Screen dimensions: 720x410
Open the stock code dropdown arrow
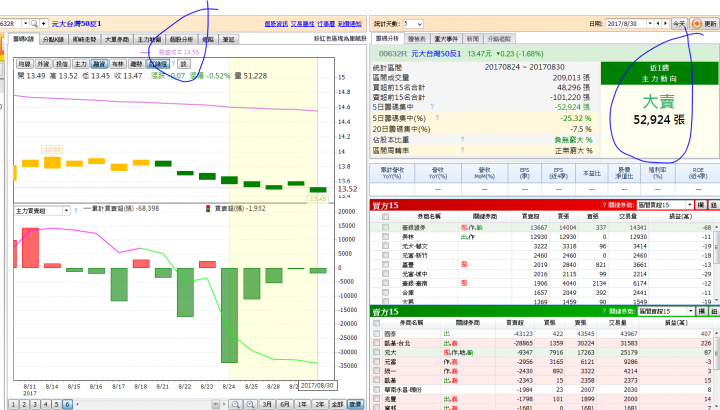[25, 23]
